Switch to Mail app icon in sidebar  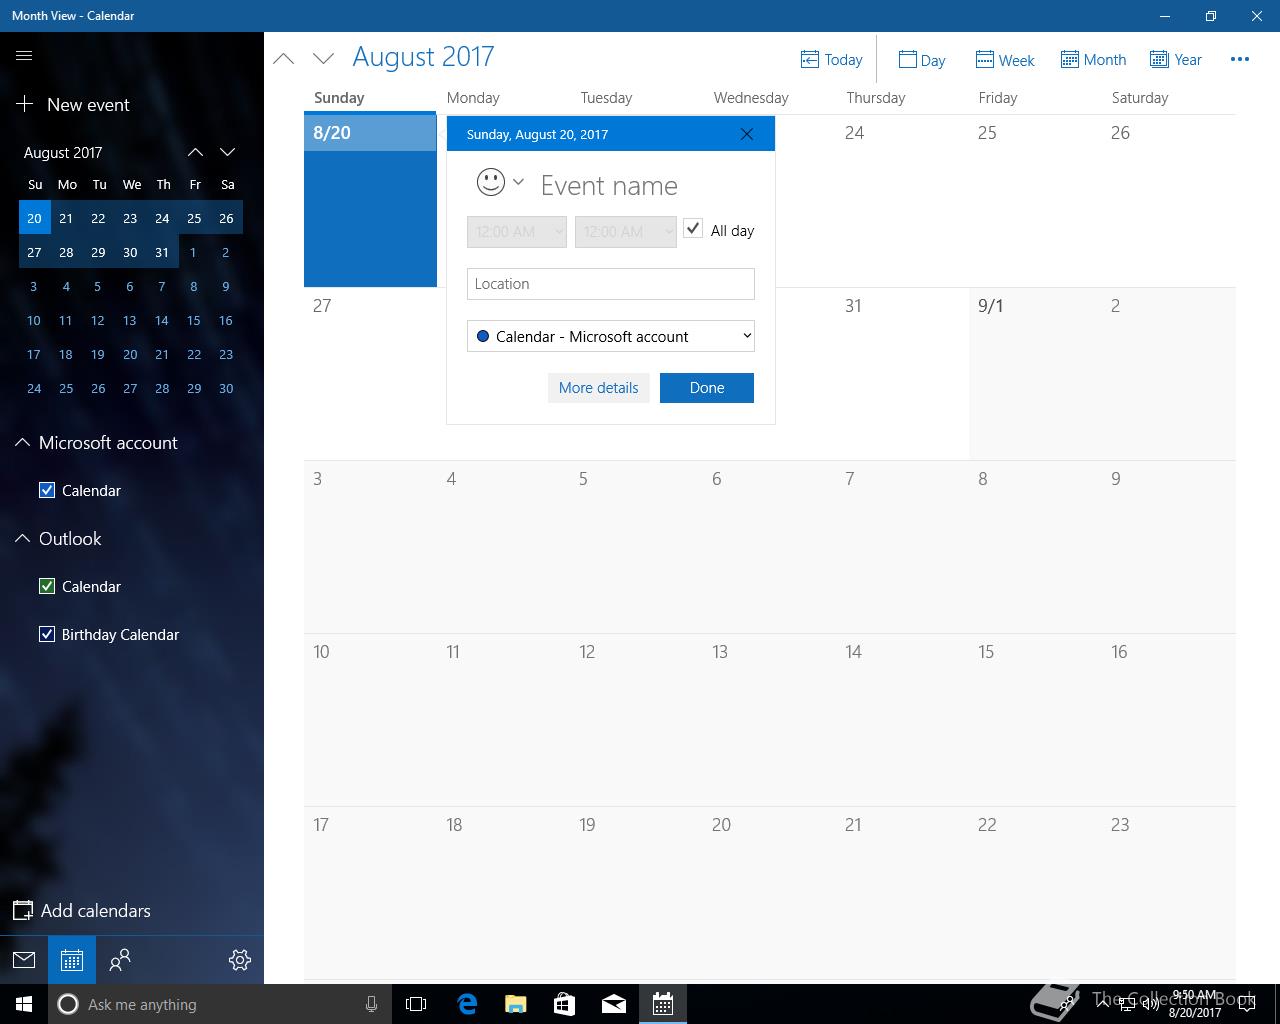pyautogui.click(x=24, y=960)
